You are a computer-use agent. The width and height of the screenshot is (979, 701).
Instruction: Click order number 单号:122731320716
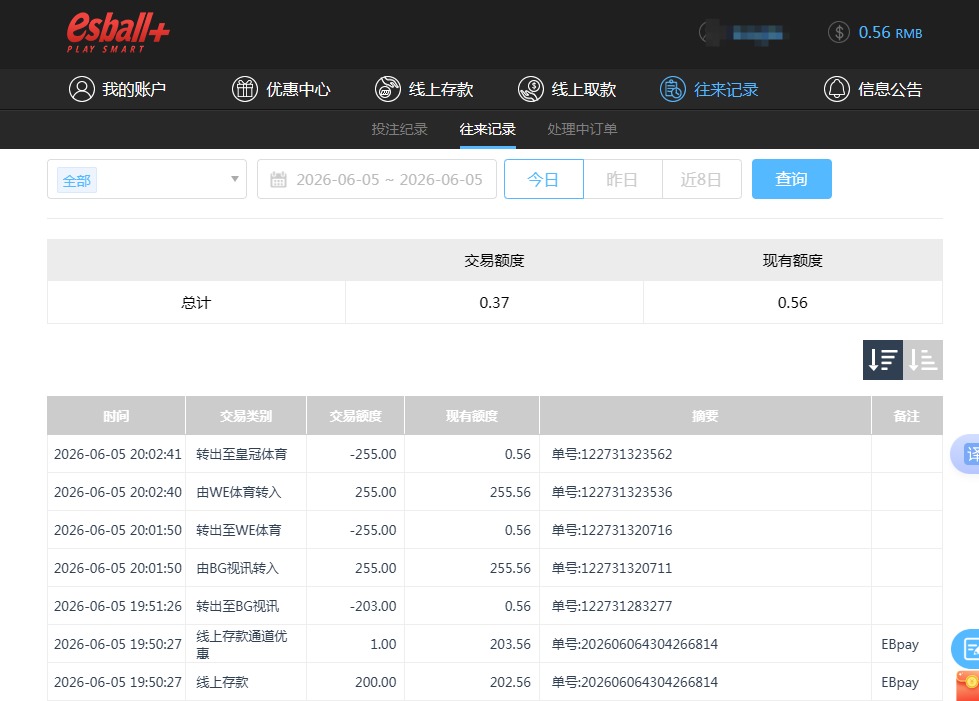[x=612, y=531]
